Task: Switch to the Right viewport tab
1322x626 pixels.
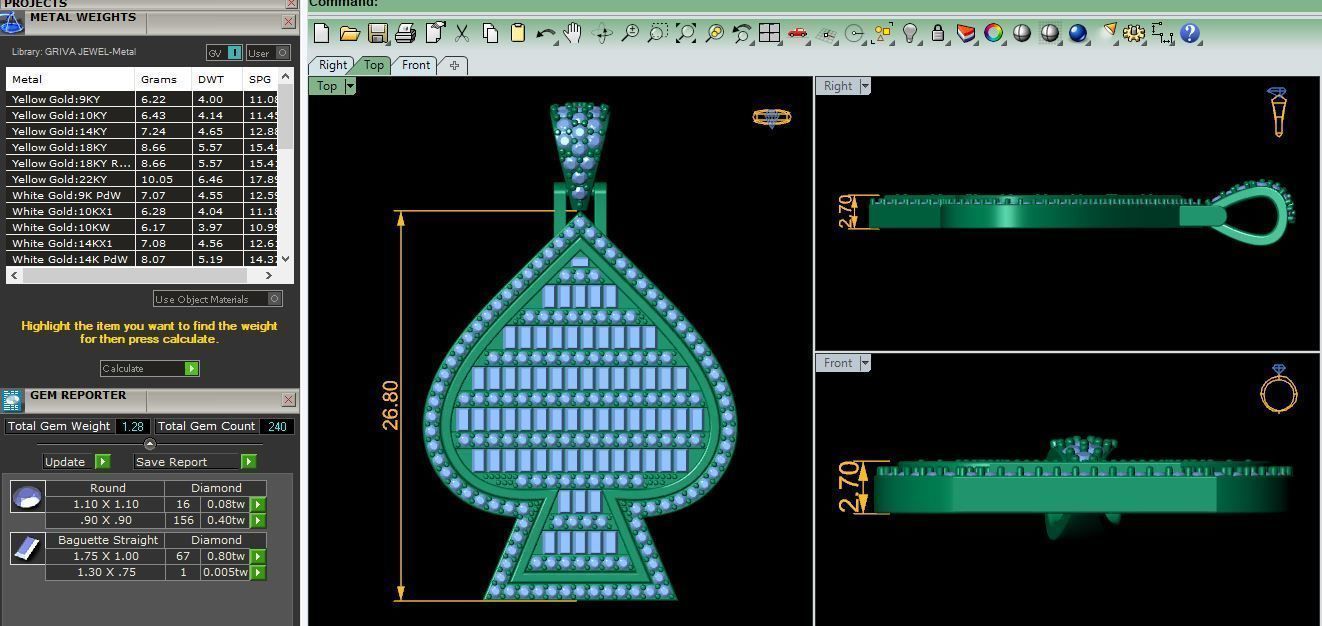Action: point(332,65)
